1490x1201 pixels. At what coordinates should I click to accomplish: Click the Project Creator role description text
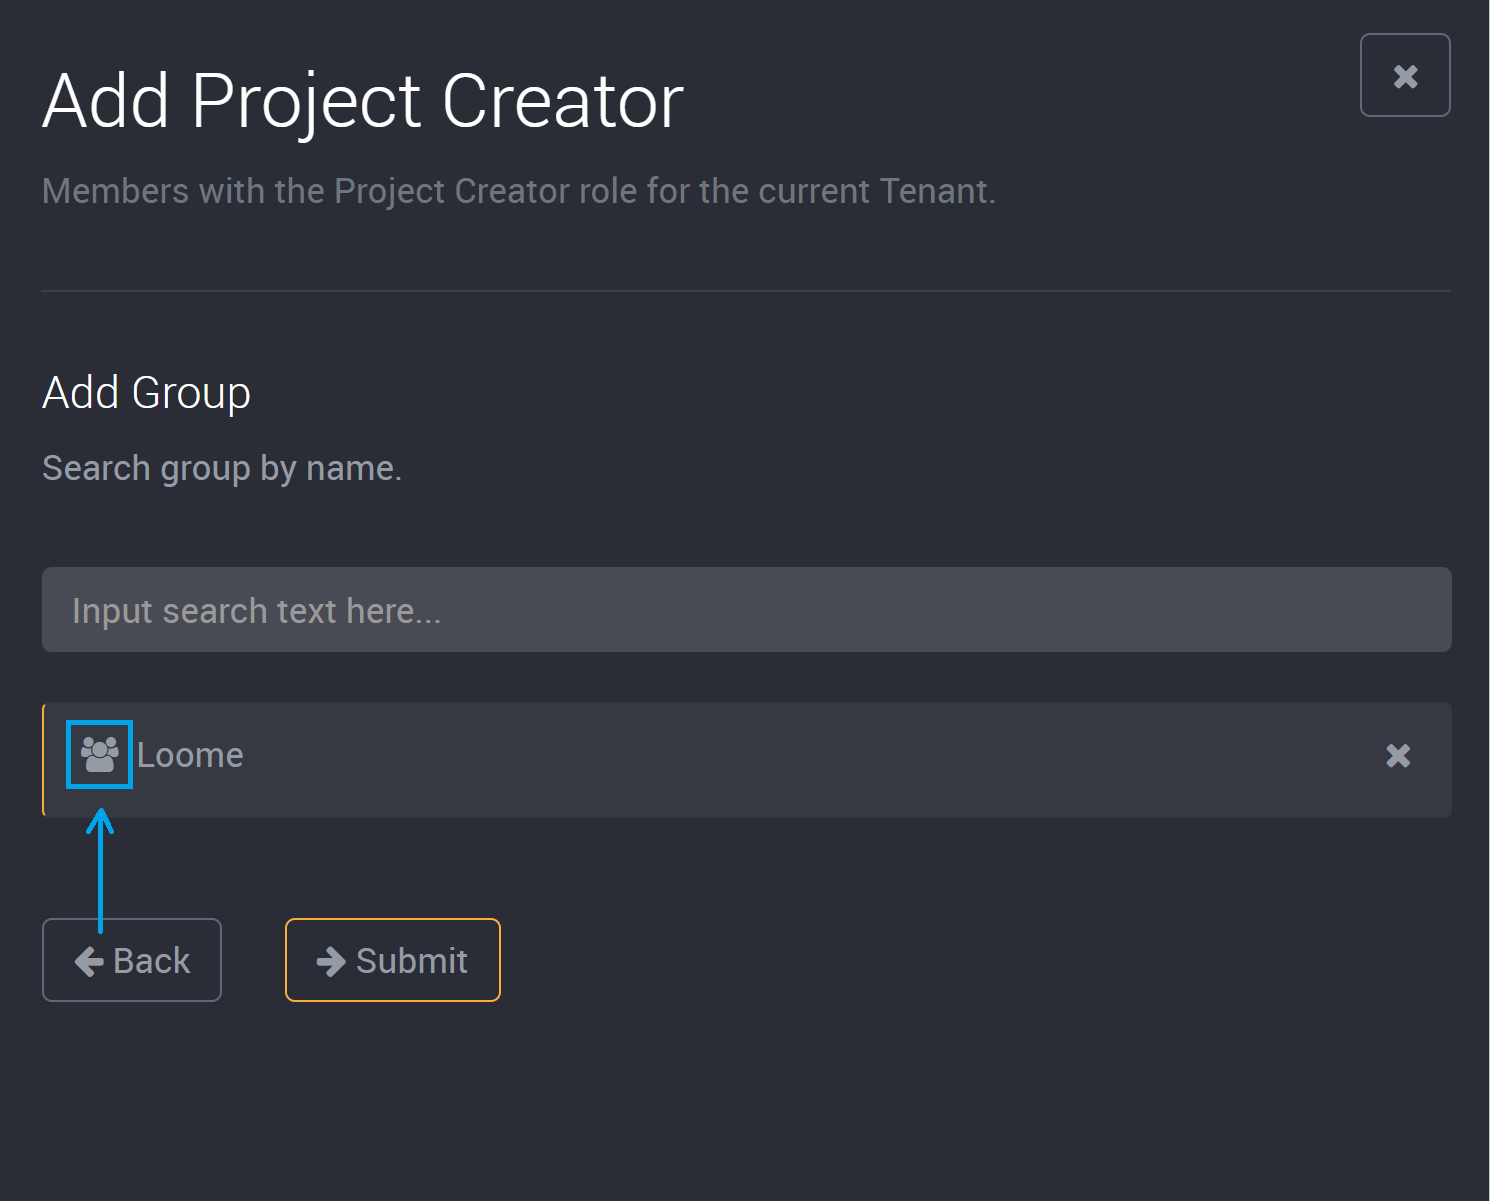pos(519,191)
